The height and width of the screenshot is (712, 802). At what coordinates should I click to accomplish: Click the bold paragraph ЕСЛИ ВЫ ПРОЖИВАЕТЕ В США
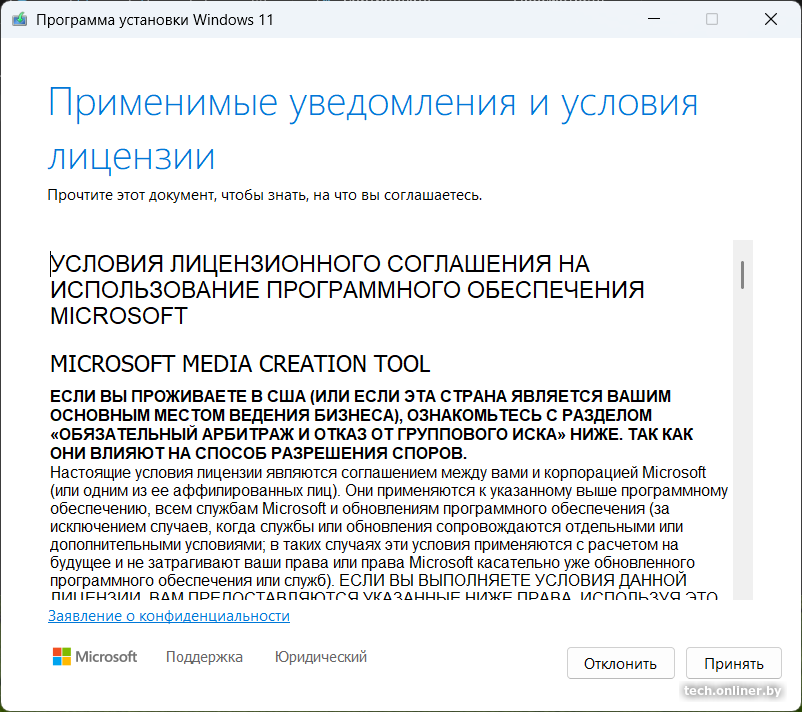(371, 425)
